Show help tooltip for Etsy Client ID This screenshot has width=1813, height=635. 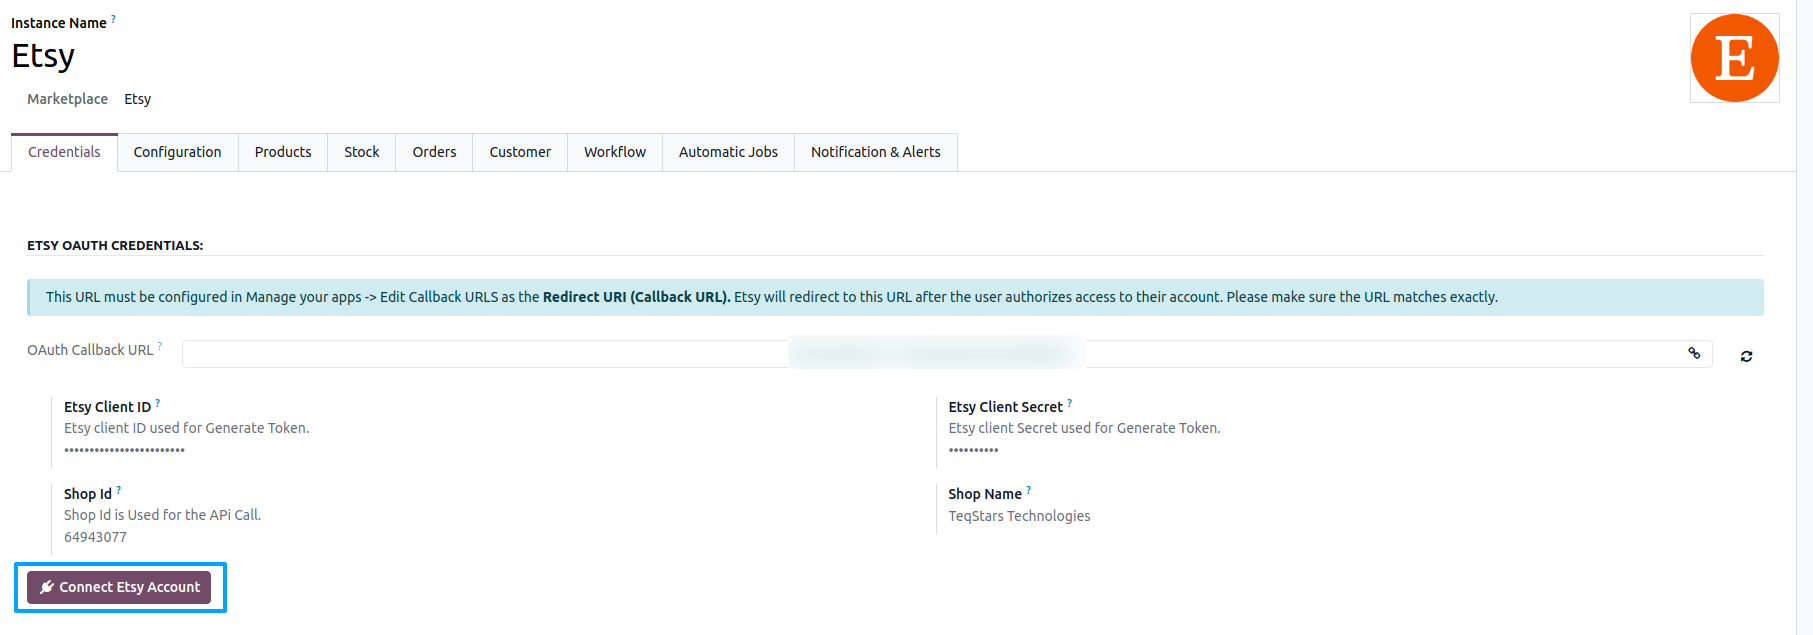[x=157, y=402]
